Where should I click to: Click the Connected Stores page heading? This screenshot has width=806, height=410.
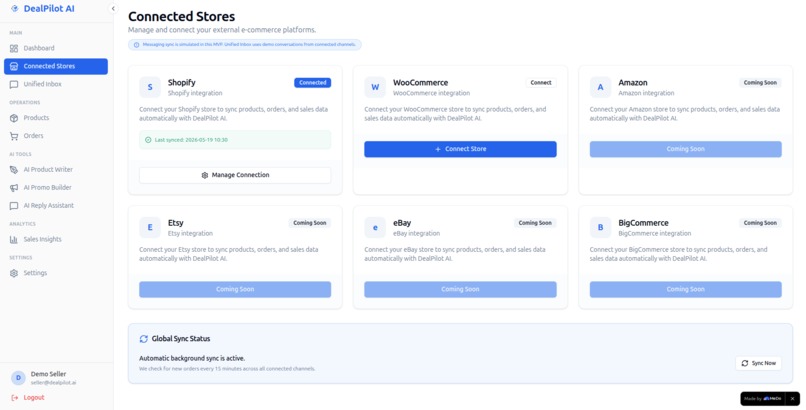pyautogui.click(x=181, y=16)
